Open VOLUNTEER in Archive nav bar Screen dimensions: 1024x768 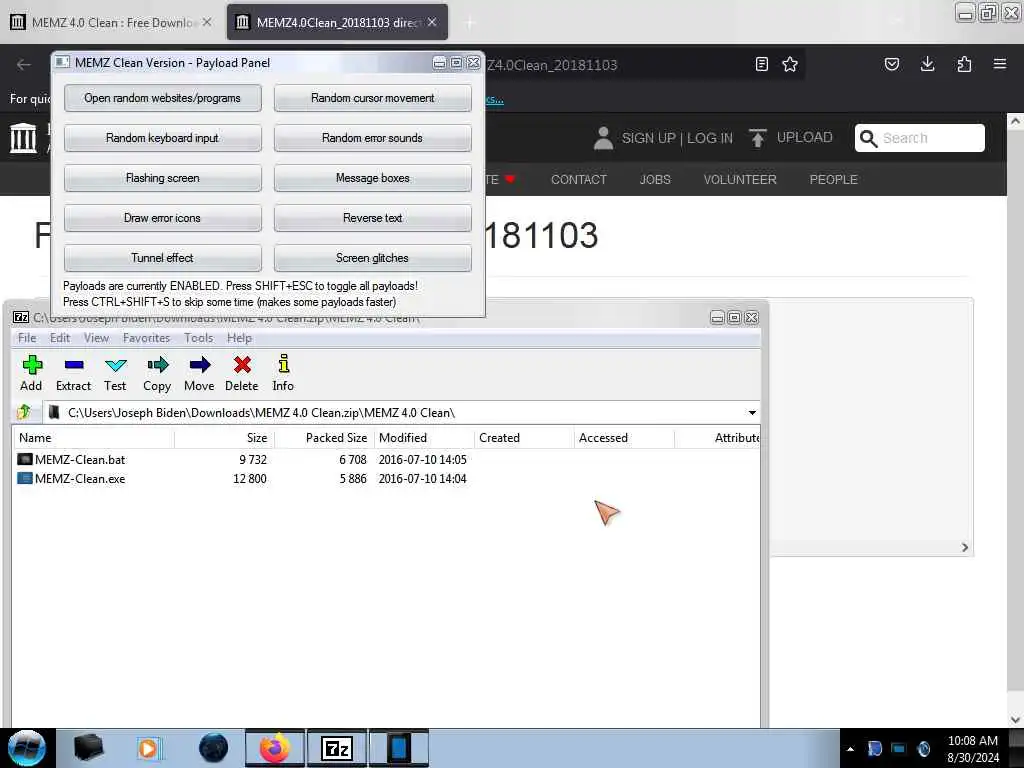click(x=740, y=180)
